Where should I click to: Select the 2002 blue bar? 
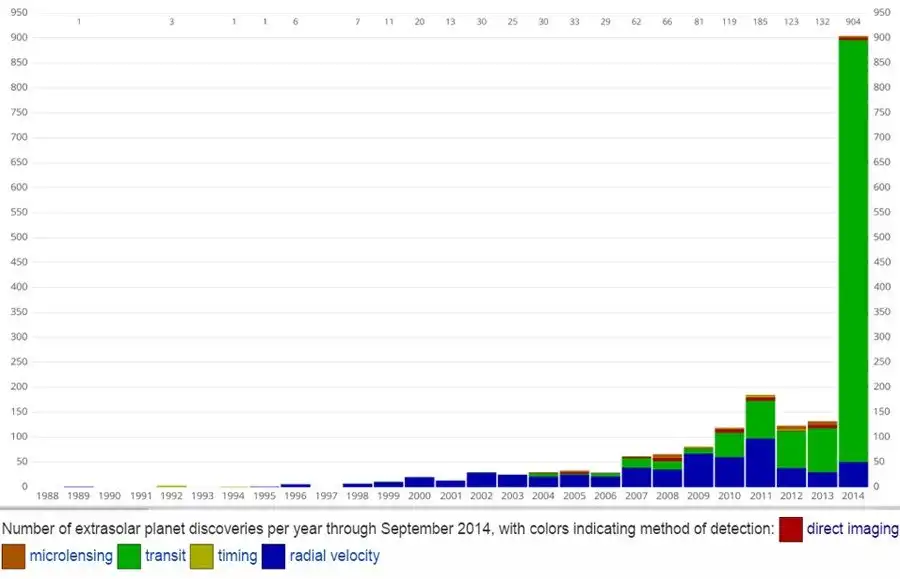coord(481,479)
